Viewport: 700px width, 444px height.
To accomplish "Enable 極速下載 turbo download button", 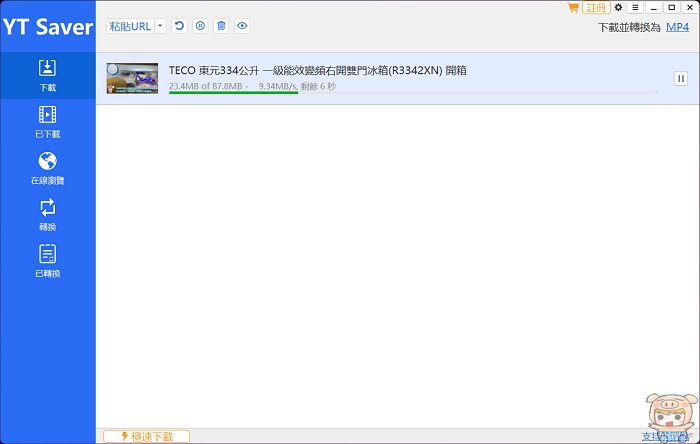I will [146, 436].
